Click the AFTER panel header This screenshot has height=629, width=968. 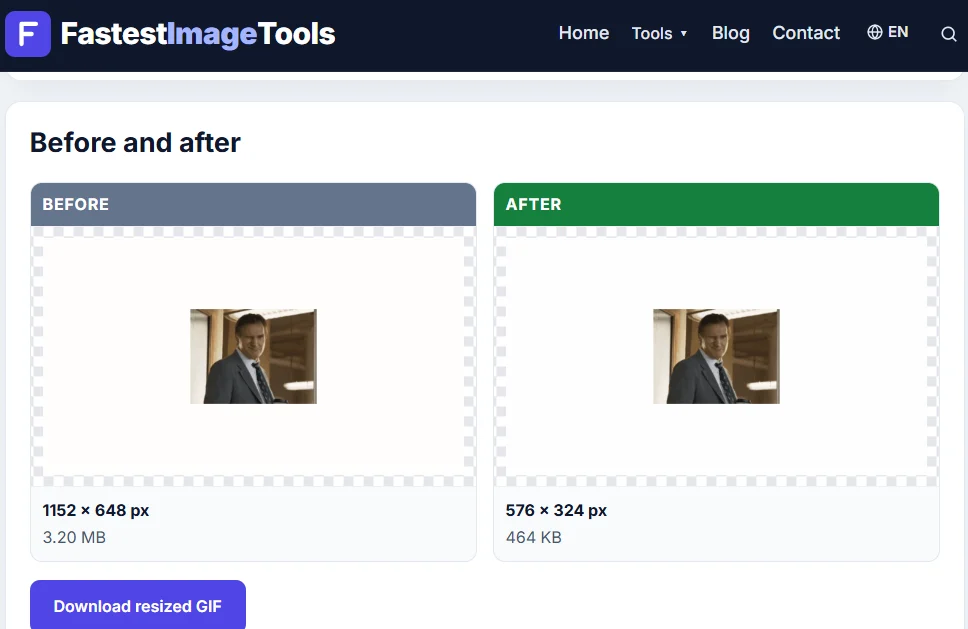coord(716,204)
